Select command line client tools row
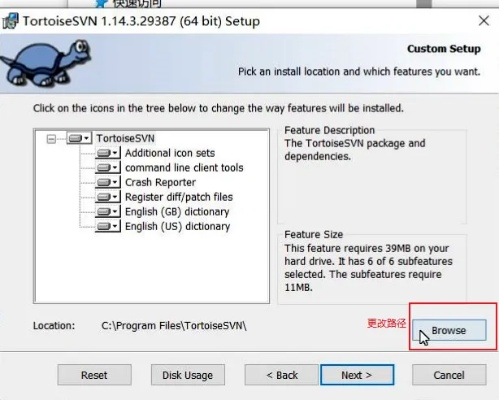The height and width of the screenshot is (400, 499). pos(184,168)
